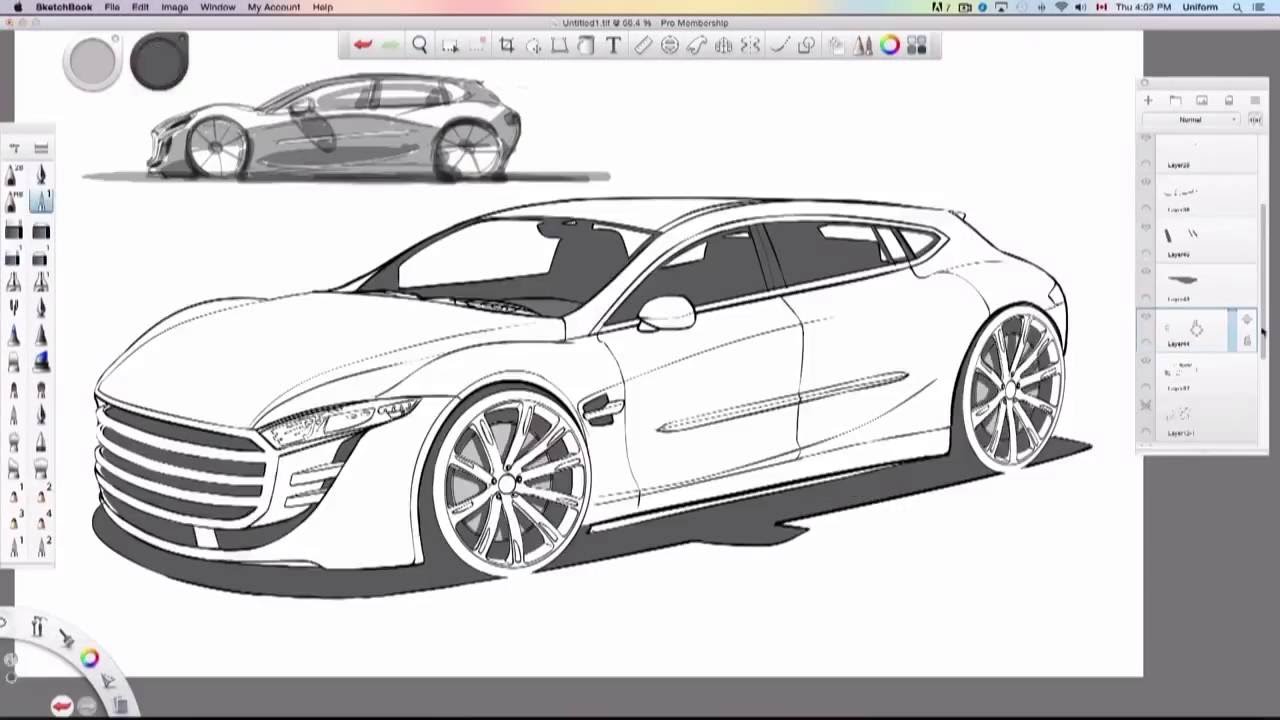Viewport: 1280px width, 720px height.
Task: Enable the Symmetry tool
Action: 750,45
